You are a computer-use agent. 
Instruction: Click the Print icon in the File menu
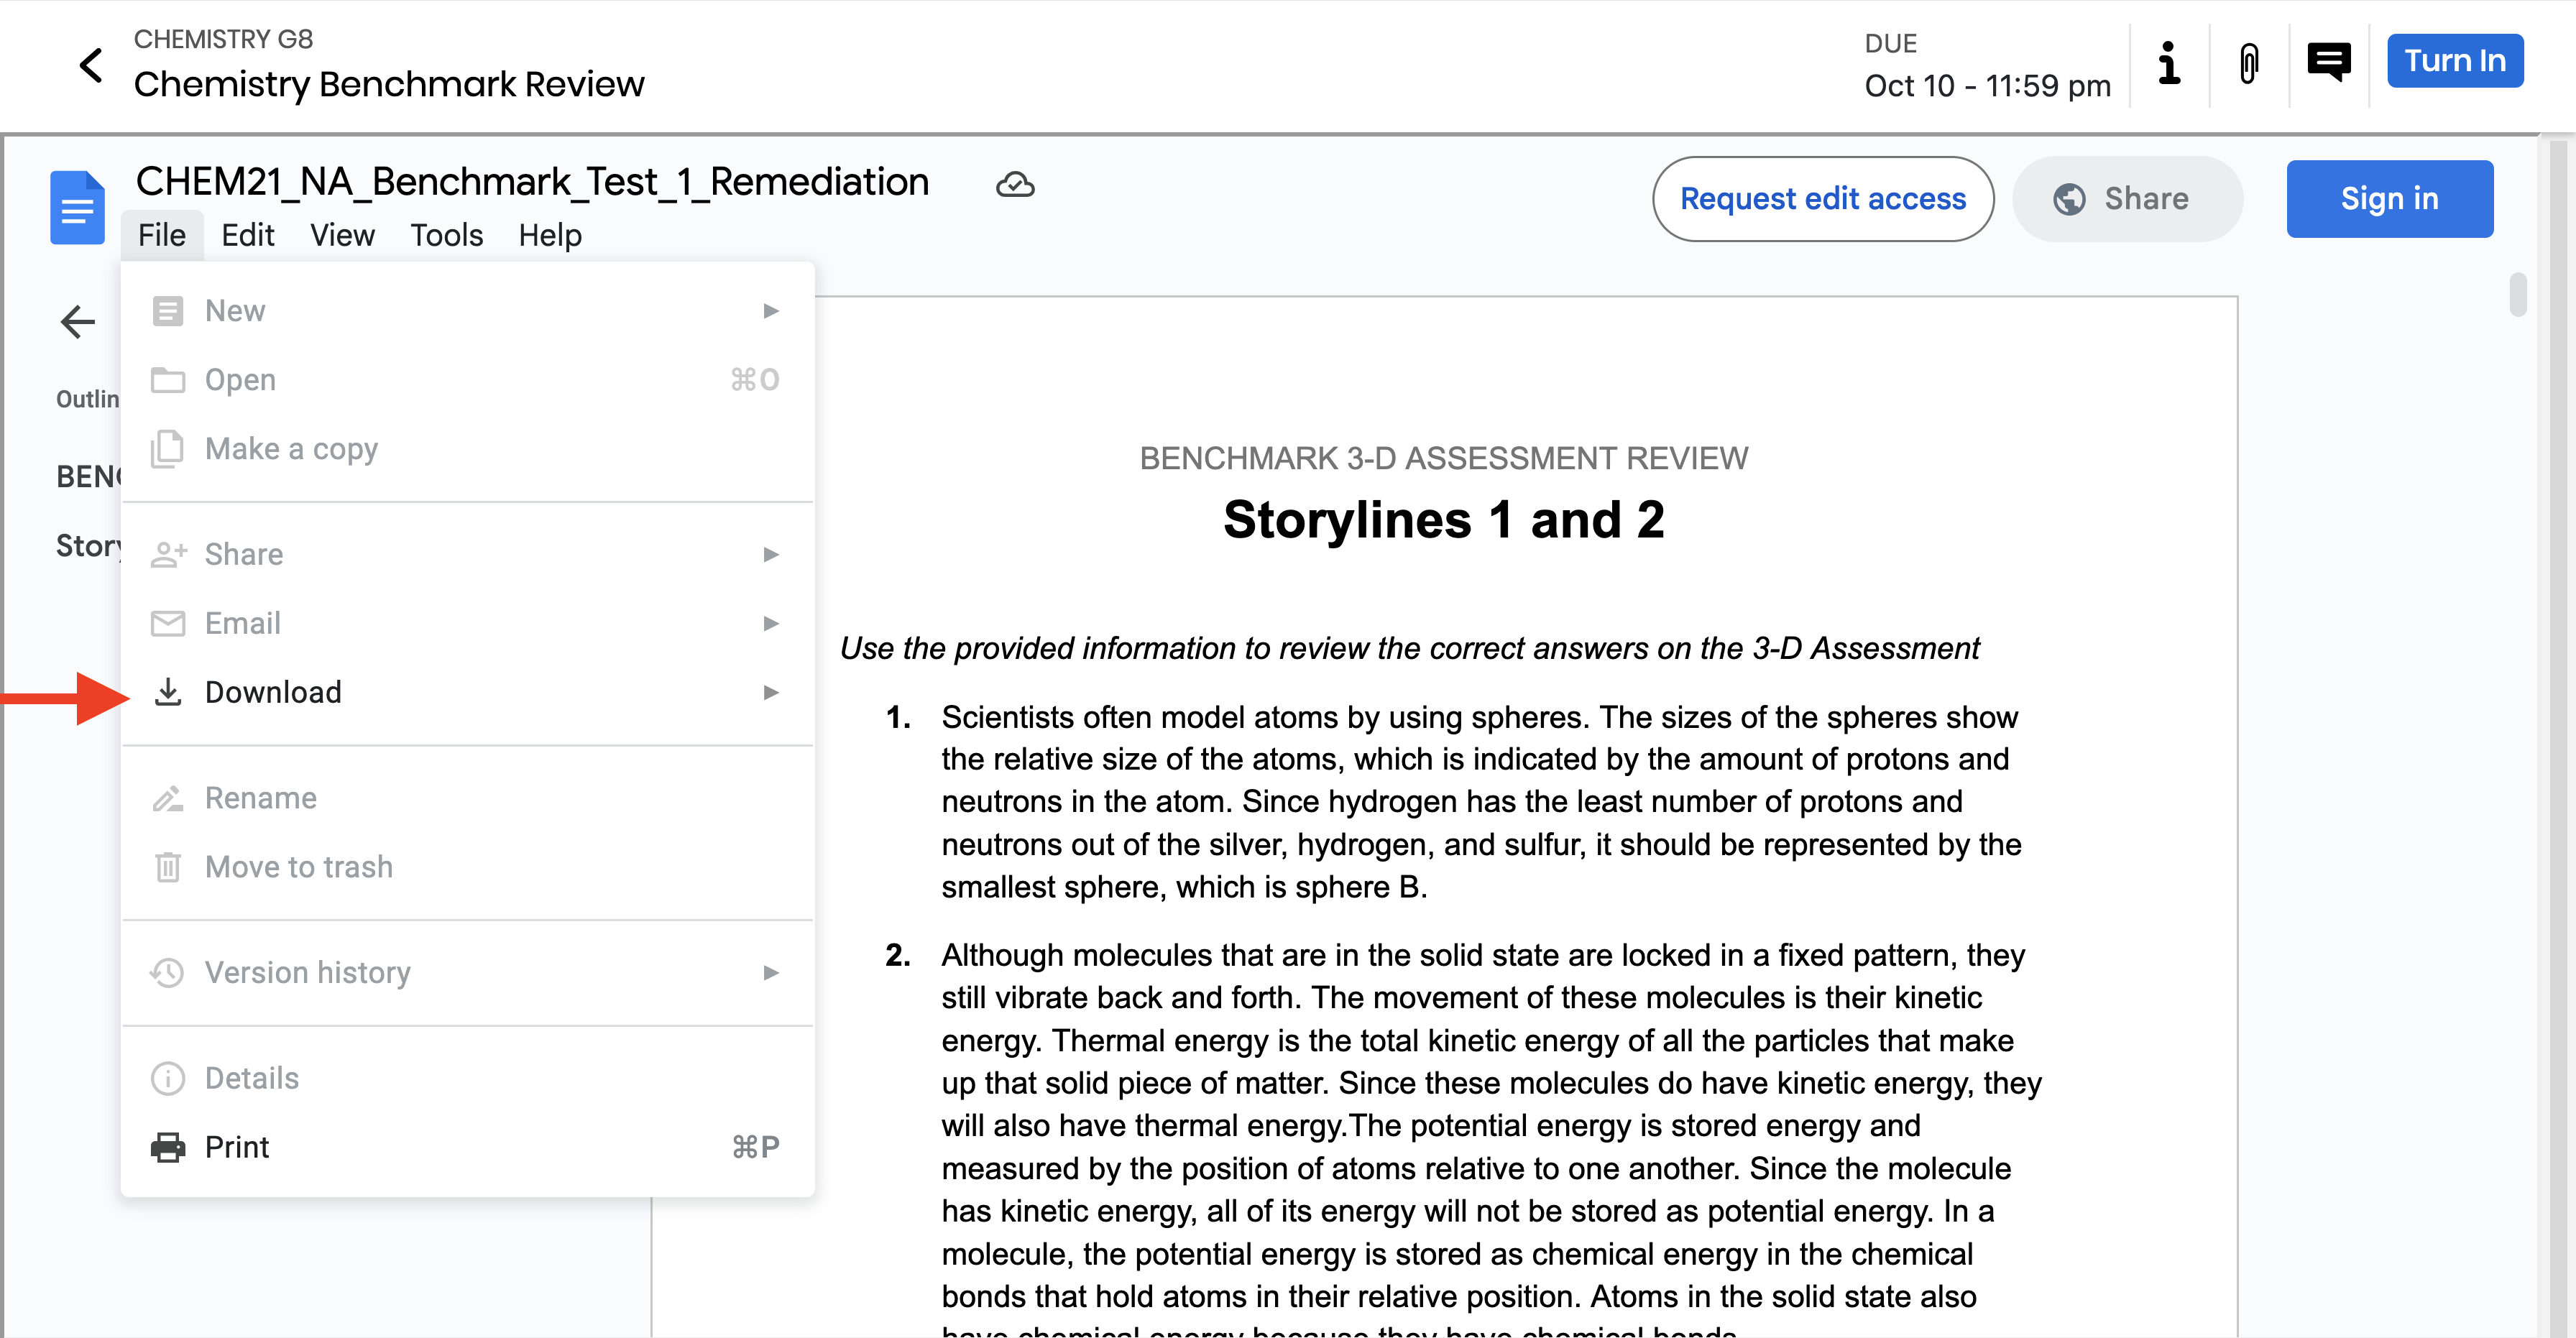pos(168,1146)
